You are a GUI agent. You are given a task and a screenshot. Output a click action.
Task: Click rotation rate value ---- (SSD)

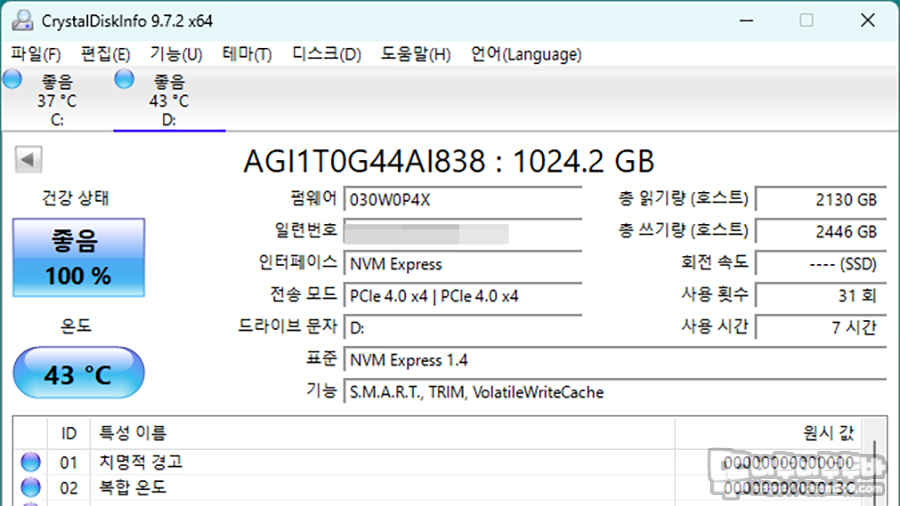[x=821, y=264]
